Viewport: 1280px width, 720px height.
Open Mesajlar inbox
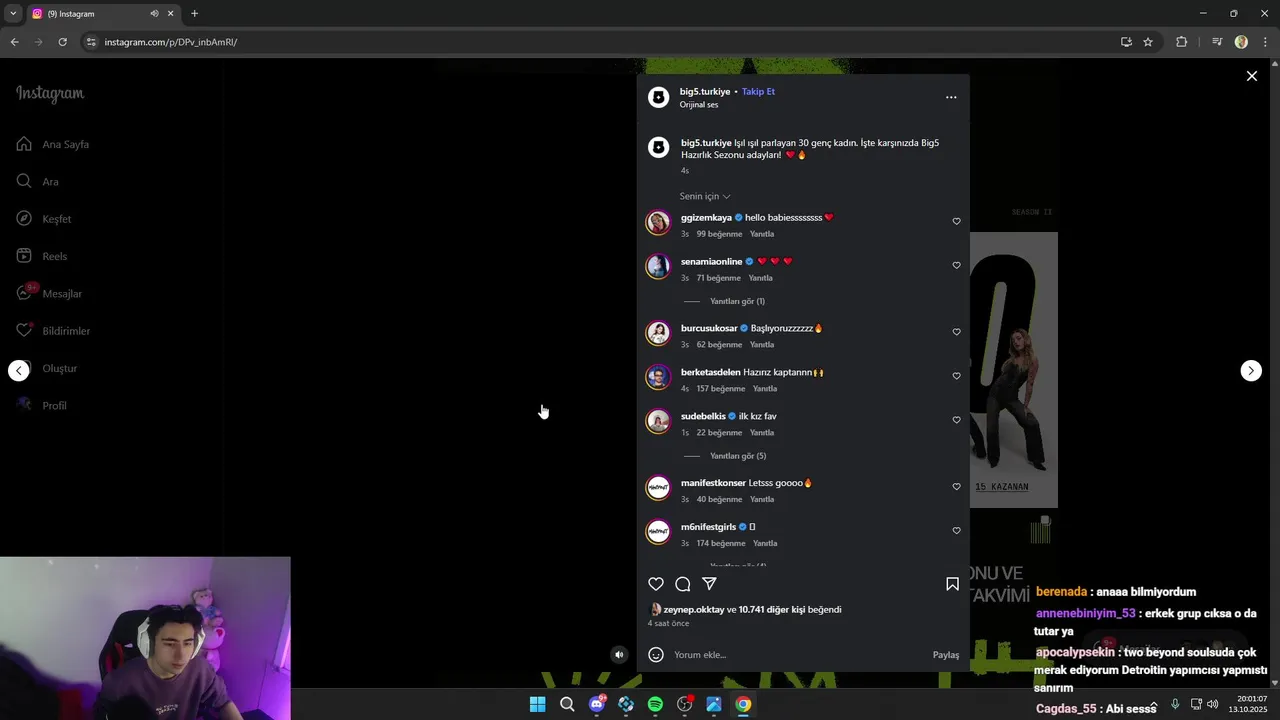[49, 294]
